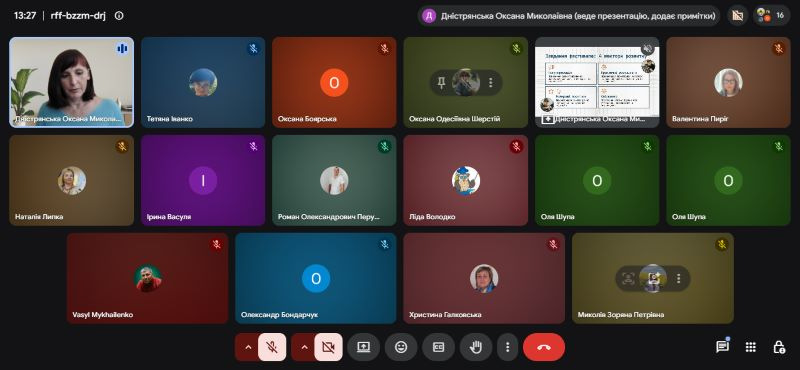Image resolution: width=800 pixels, height=370 pixels.
Task: Click Христина Галковська avatar
Action: [x=484, y=278]
